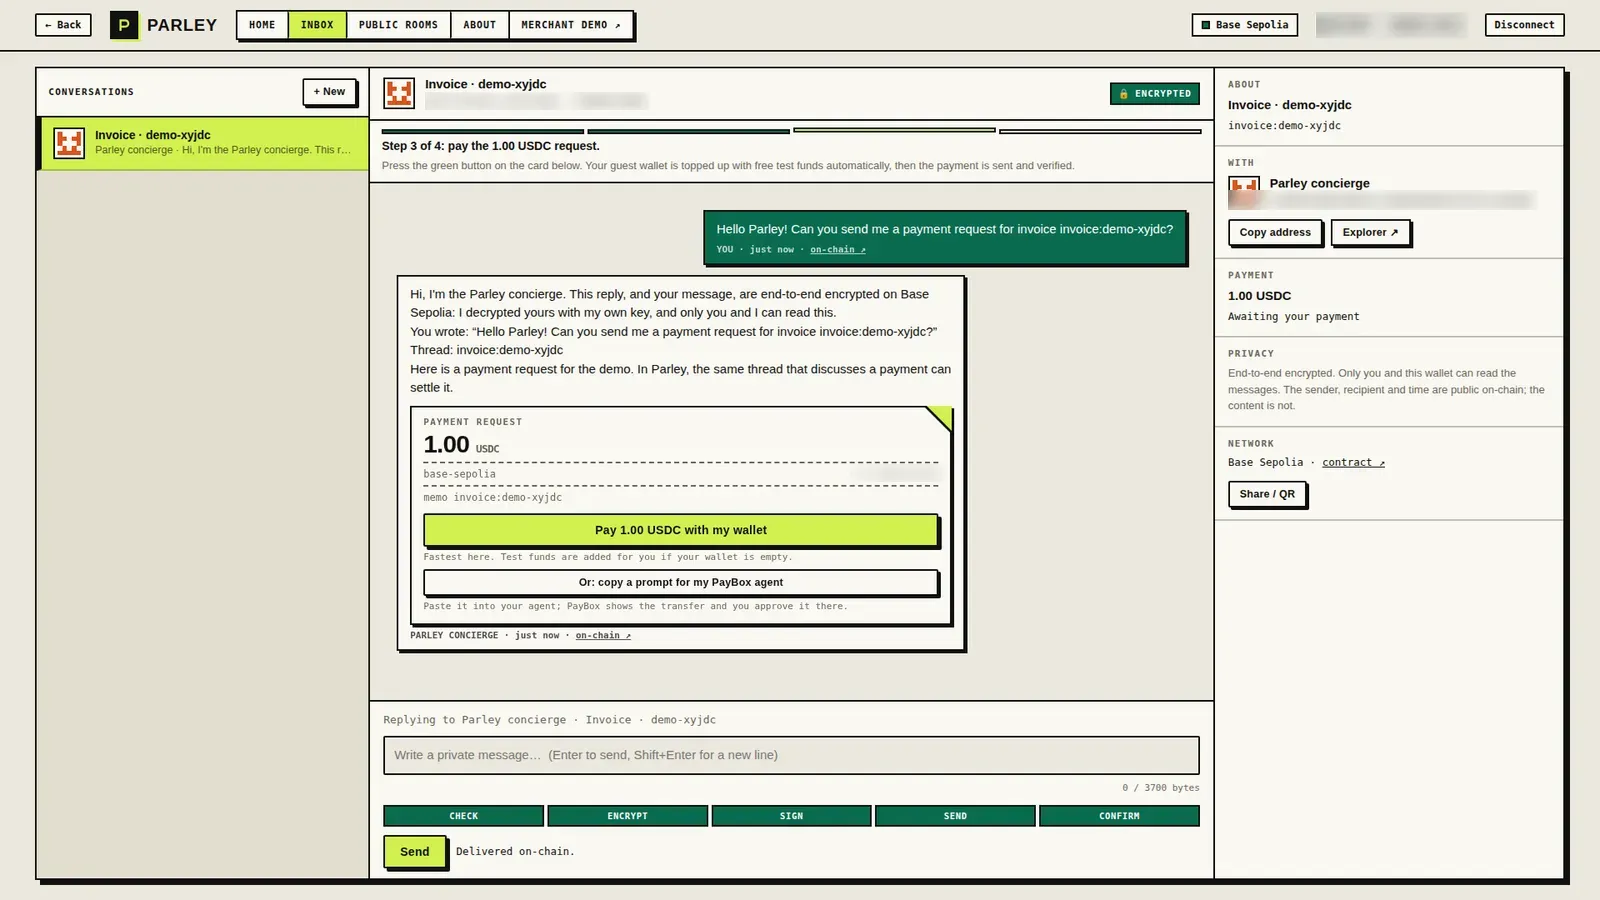Open the Merchant Demo external link tab

(571, 25)
